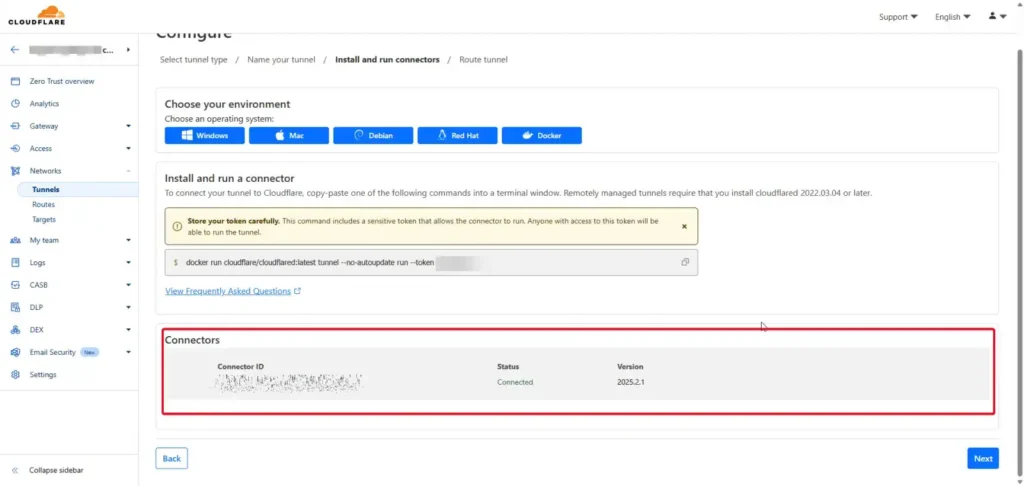Image resolution: width=1024 pixels, height=486 pixels.
Task: Expand the My team menu
Action: [129, 240]
